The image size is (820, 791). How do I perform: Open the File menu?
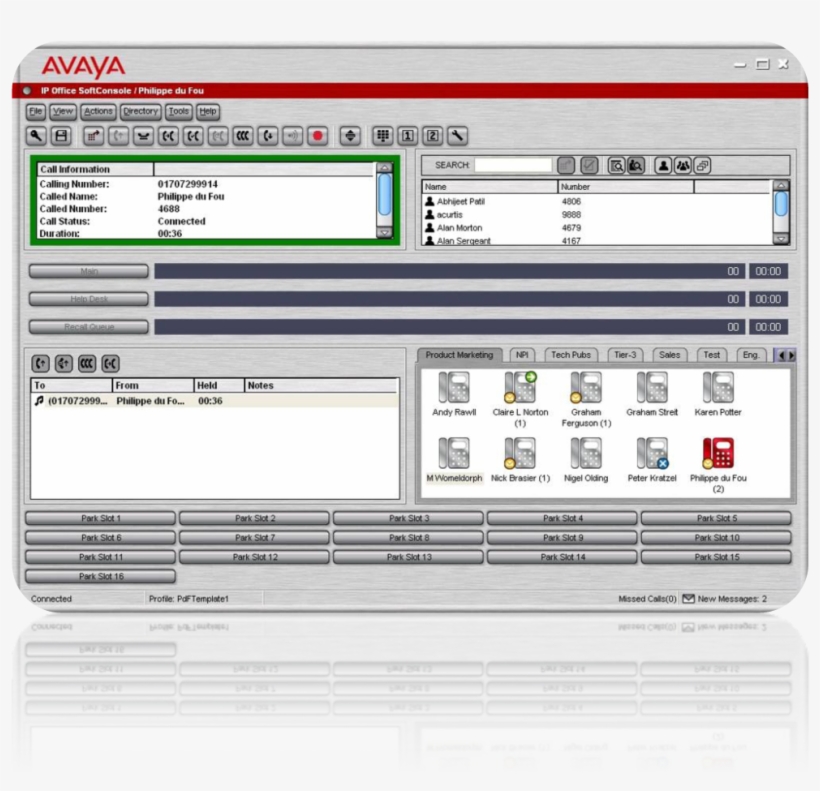coord(37,112)
